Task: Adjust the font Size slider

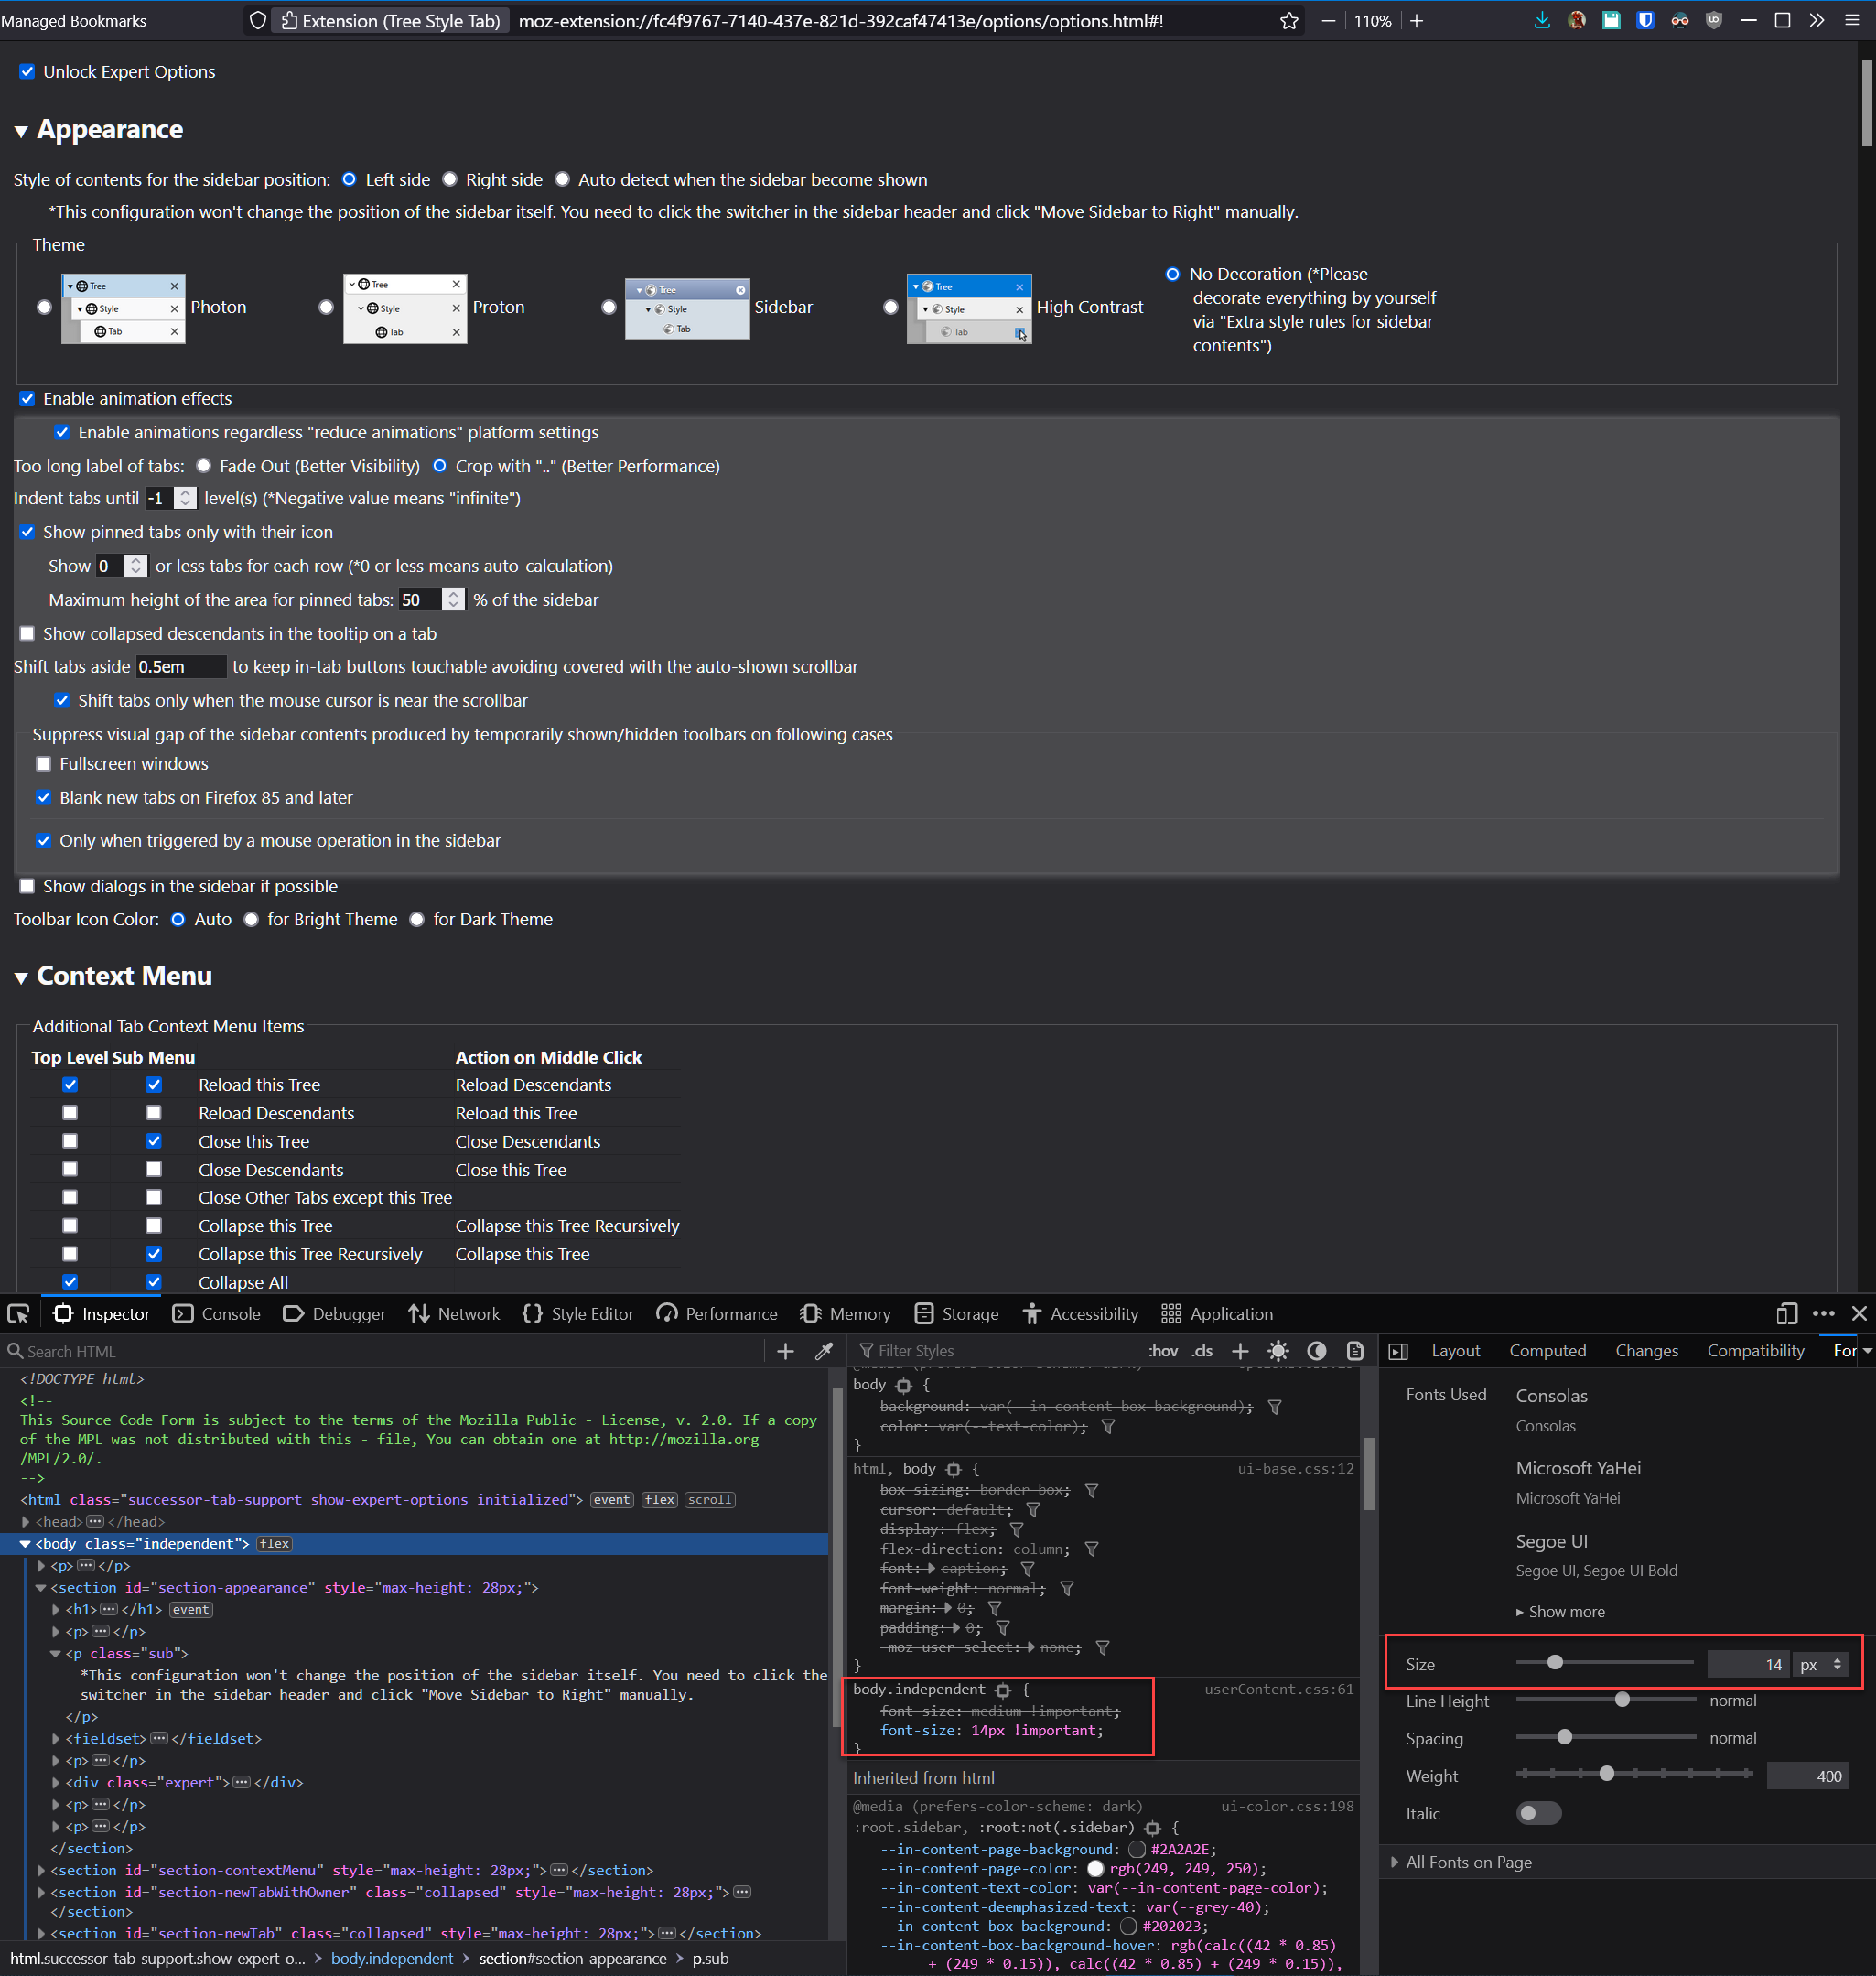Action: [x=1604, y=1663]
